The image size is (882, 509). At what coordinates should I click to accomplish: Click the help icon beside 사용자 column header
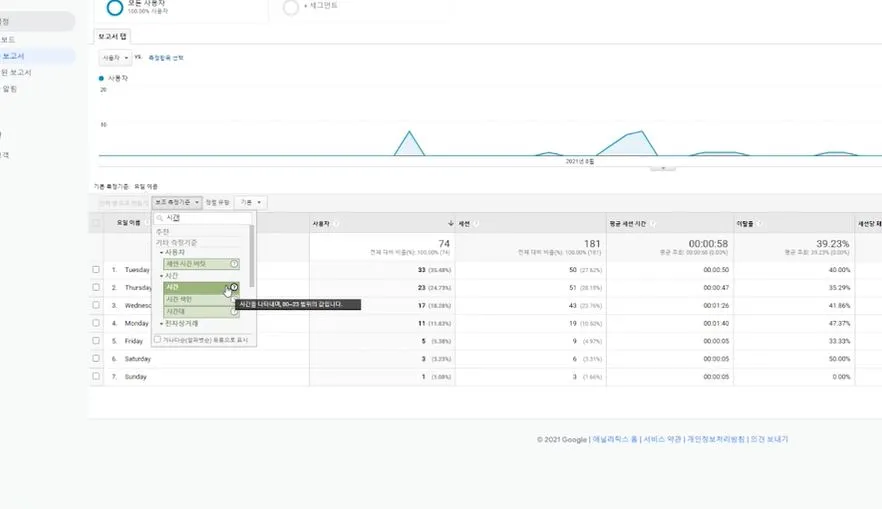[x=336, y=224]
